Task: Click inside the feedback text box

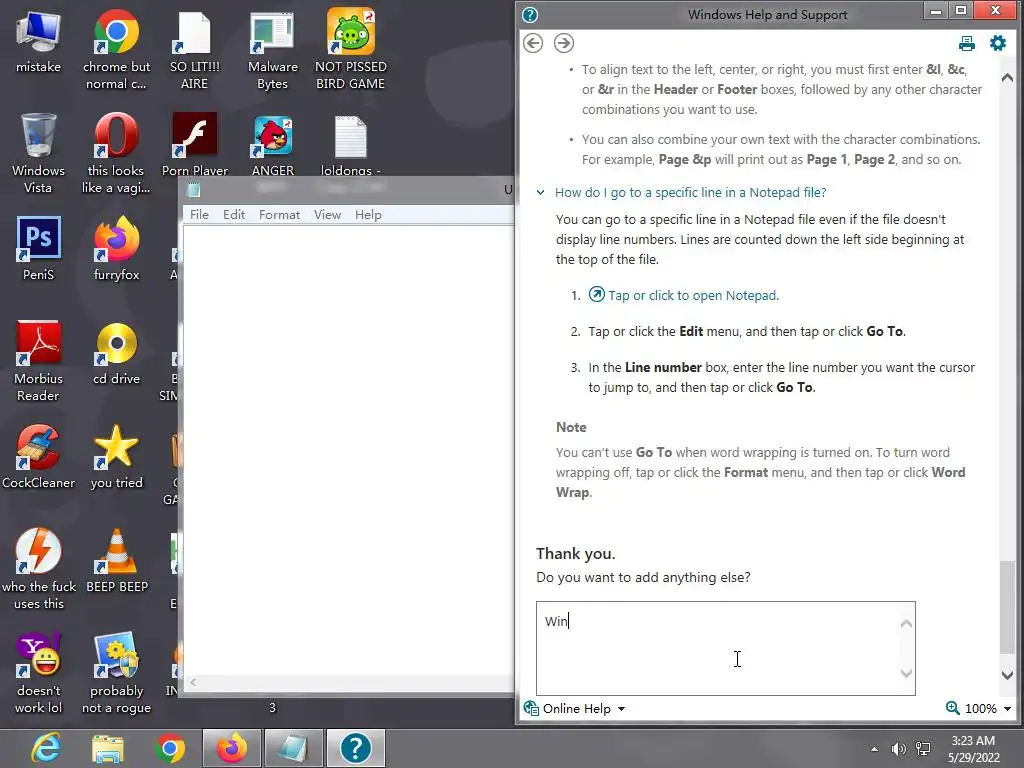Action: (726, 648)
